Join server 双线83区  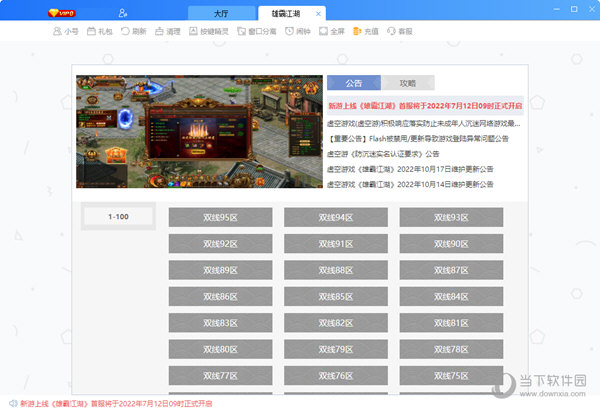tap(220, 323)
